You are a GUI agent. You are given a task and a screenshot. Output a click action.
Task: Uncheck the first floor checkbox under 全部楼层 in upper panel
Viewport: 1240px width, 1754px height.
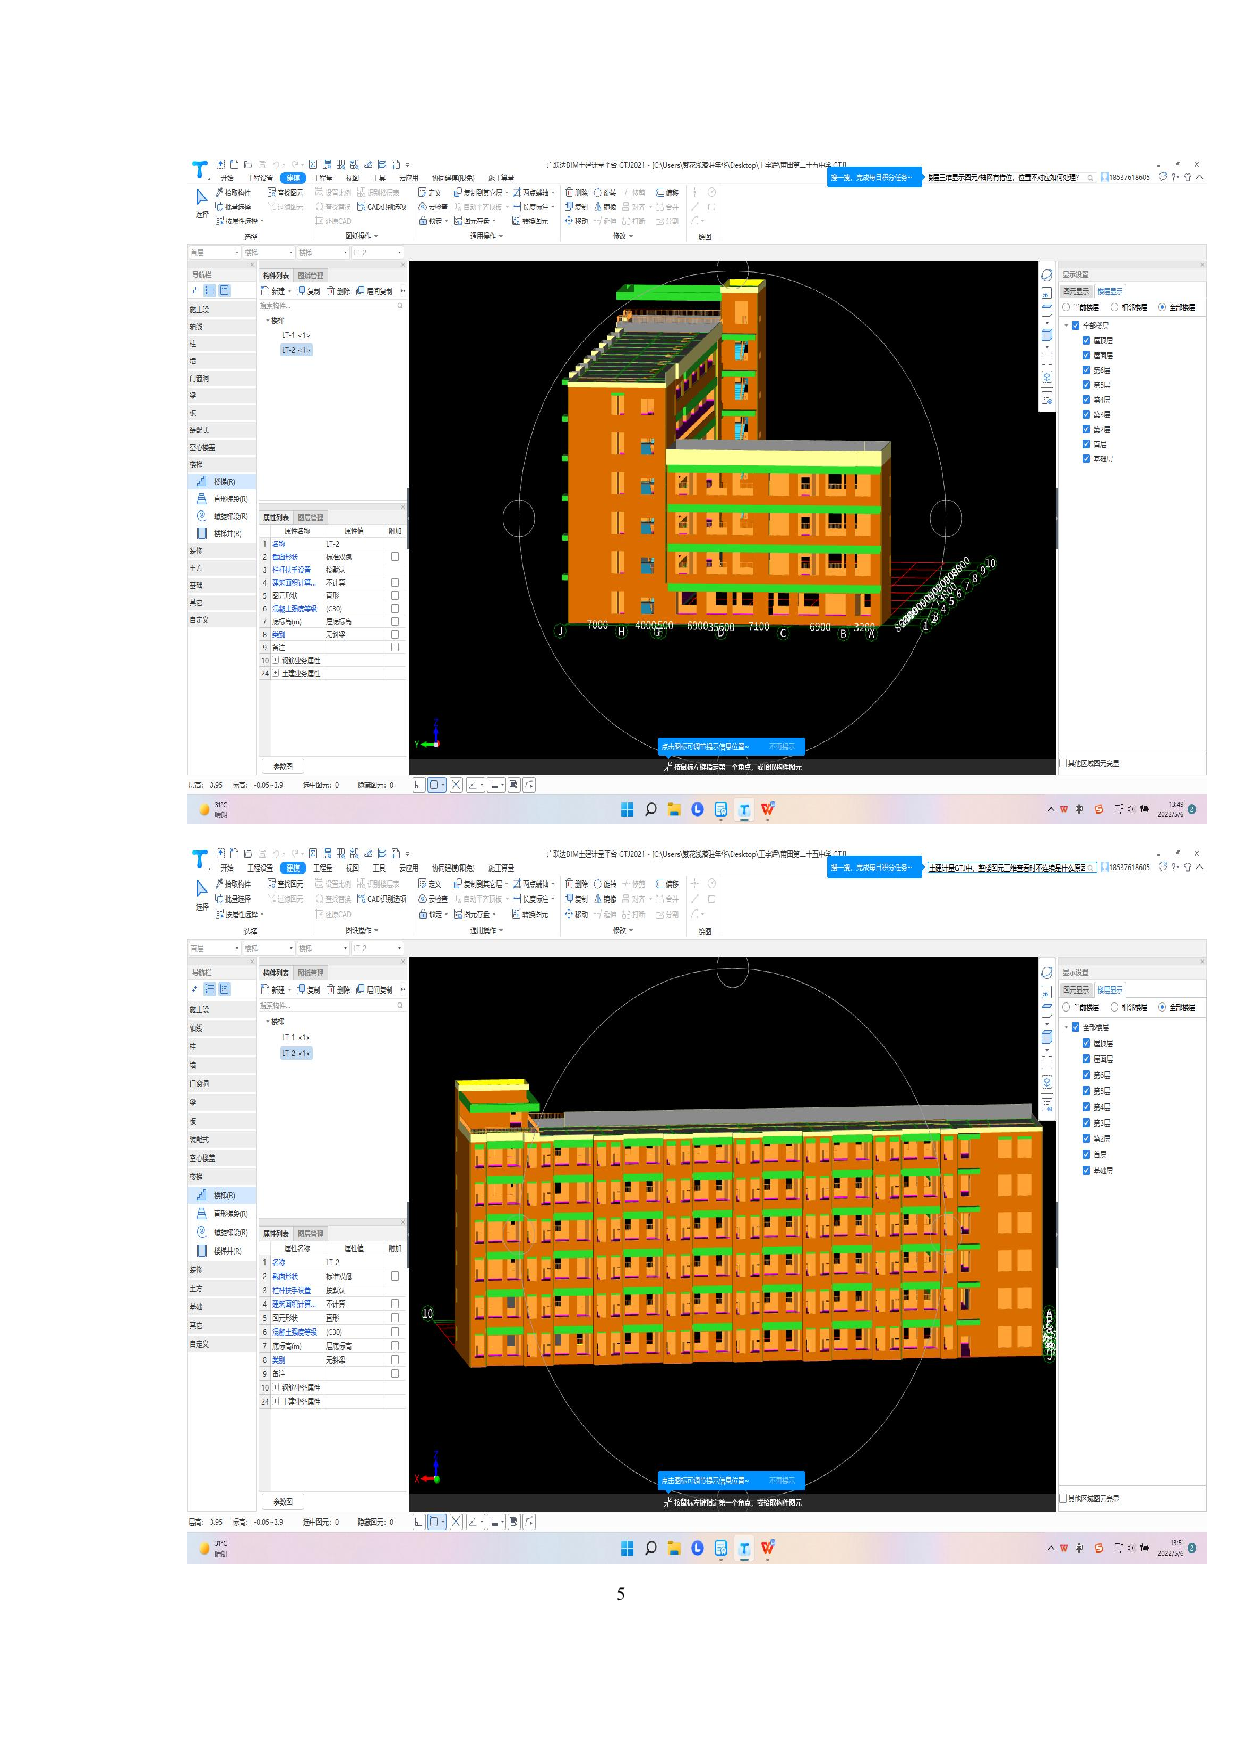[1086, 341]
